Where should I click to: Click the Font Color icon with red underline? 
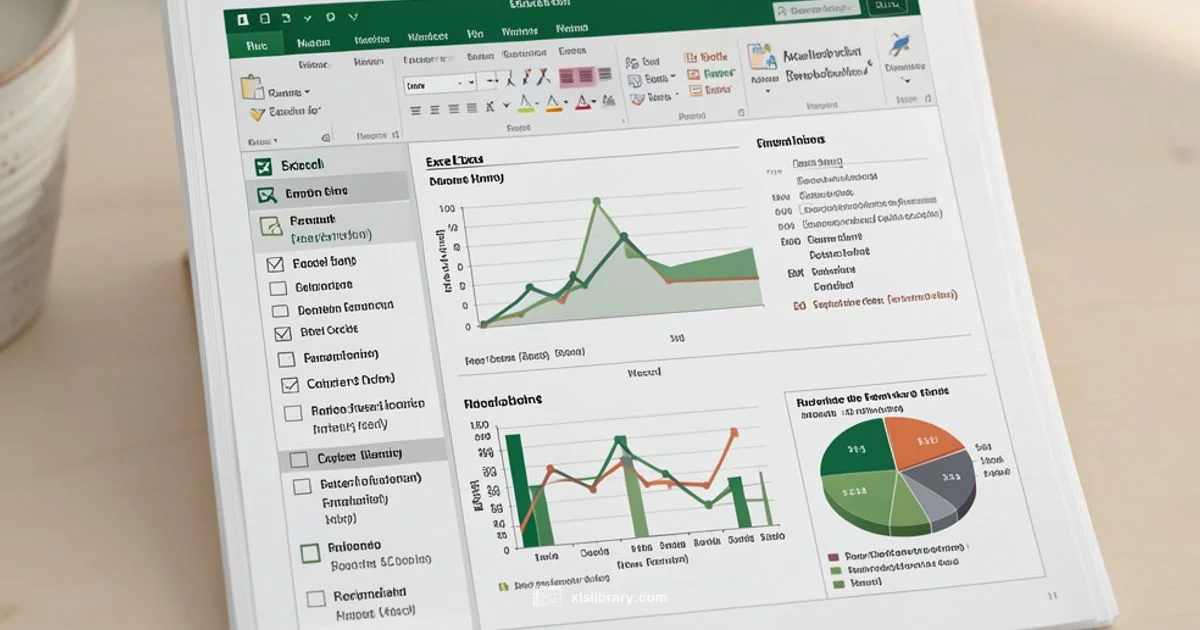tap(583, 102)
